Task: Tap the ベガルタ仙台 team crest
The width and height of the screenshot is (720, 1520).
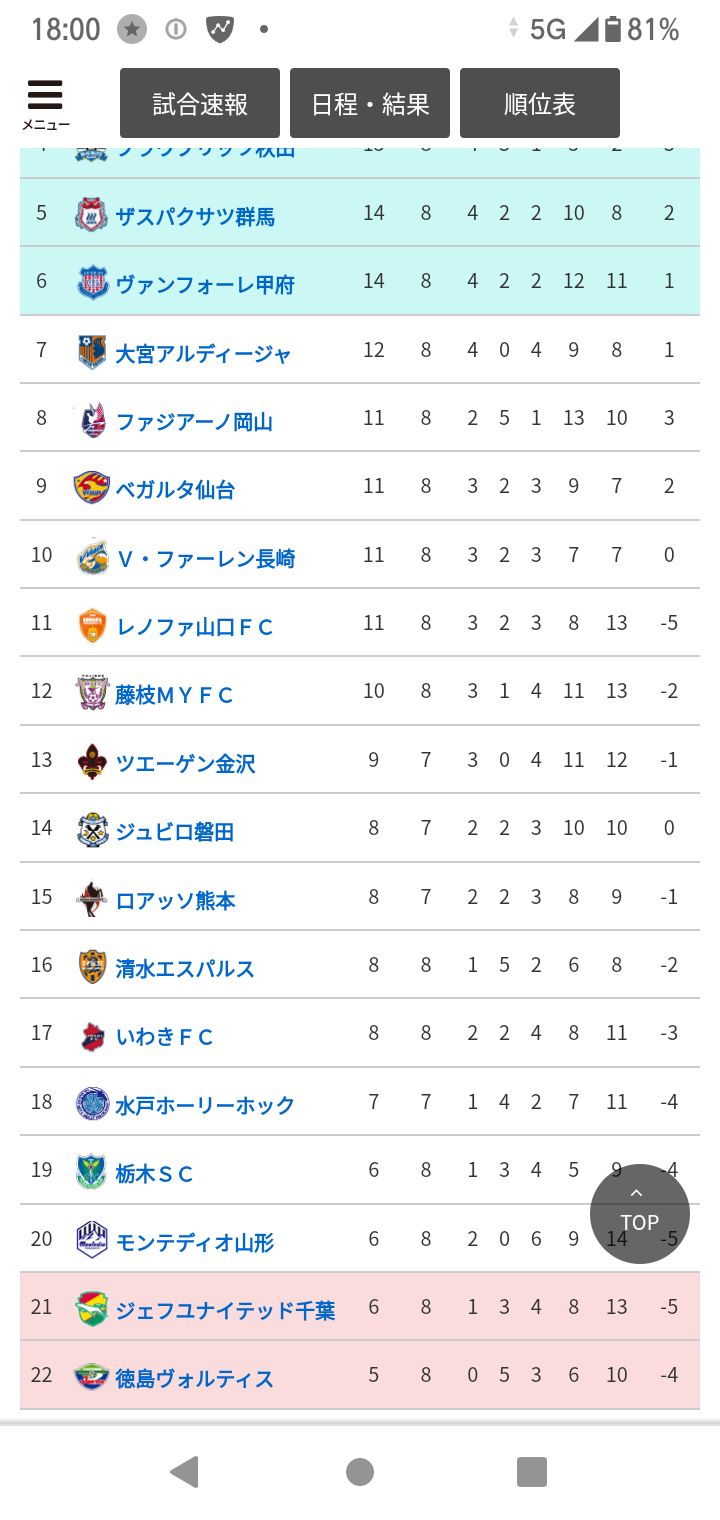Action: tap(92, 488)
